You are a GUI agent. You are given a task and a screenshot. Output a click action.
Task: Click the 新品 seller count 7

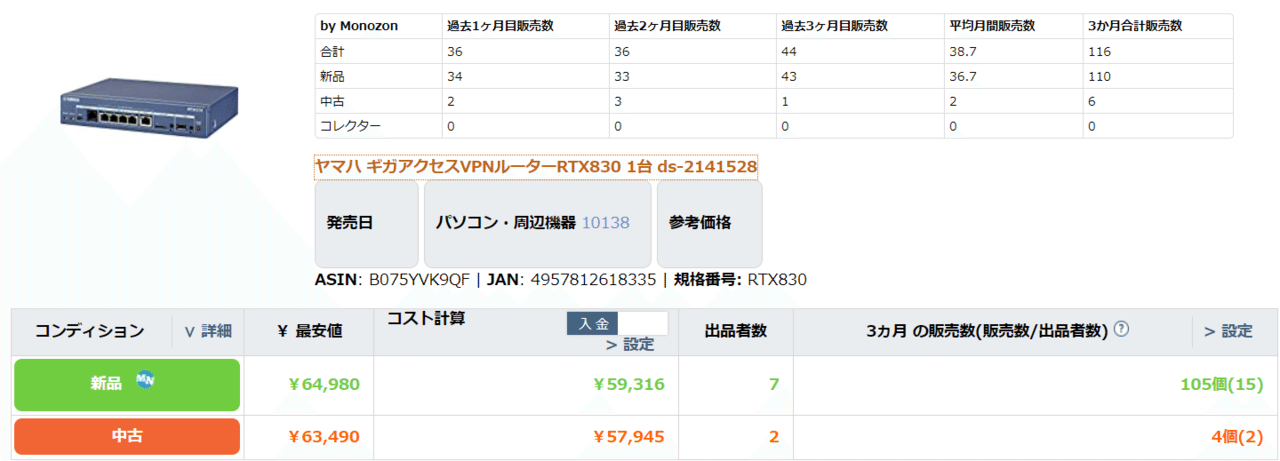pyautogui.click(x=774, y=384)
